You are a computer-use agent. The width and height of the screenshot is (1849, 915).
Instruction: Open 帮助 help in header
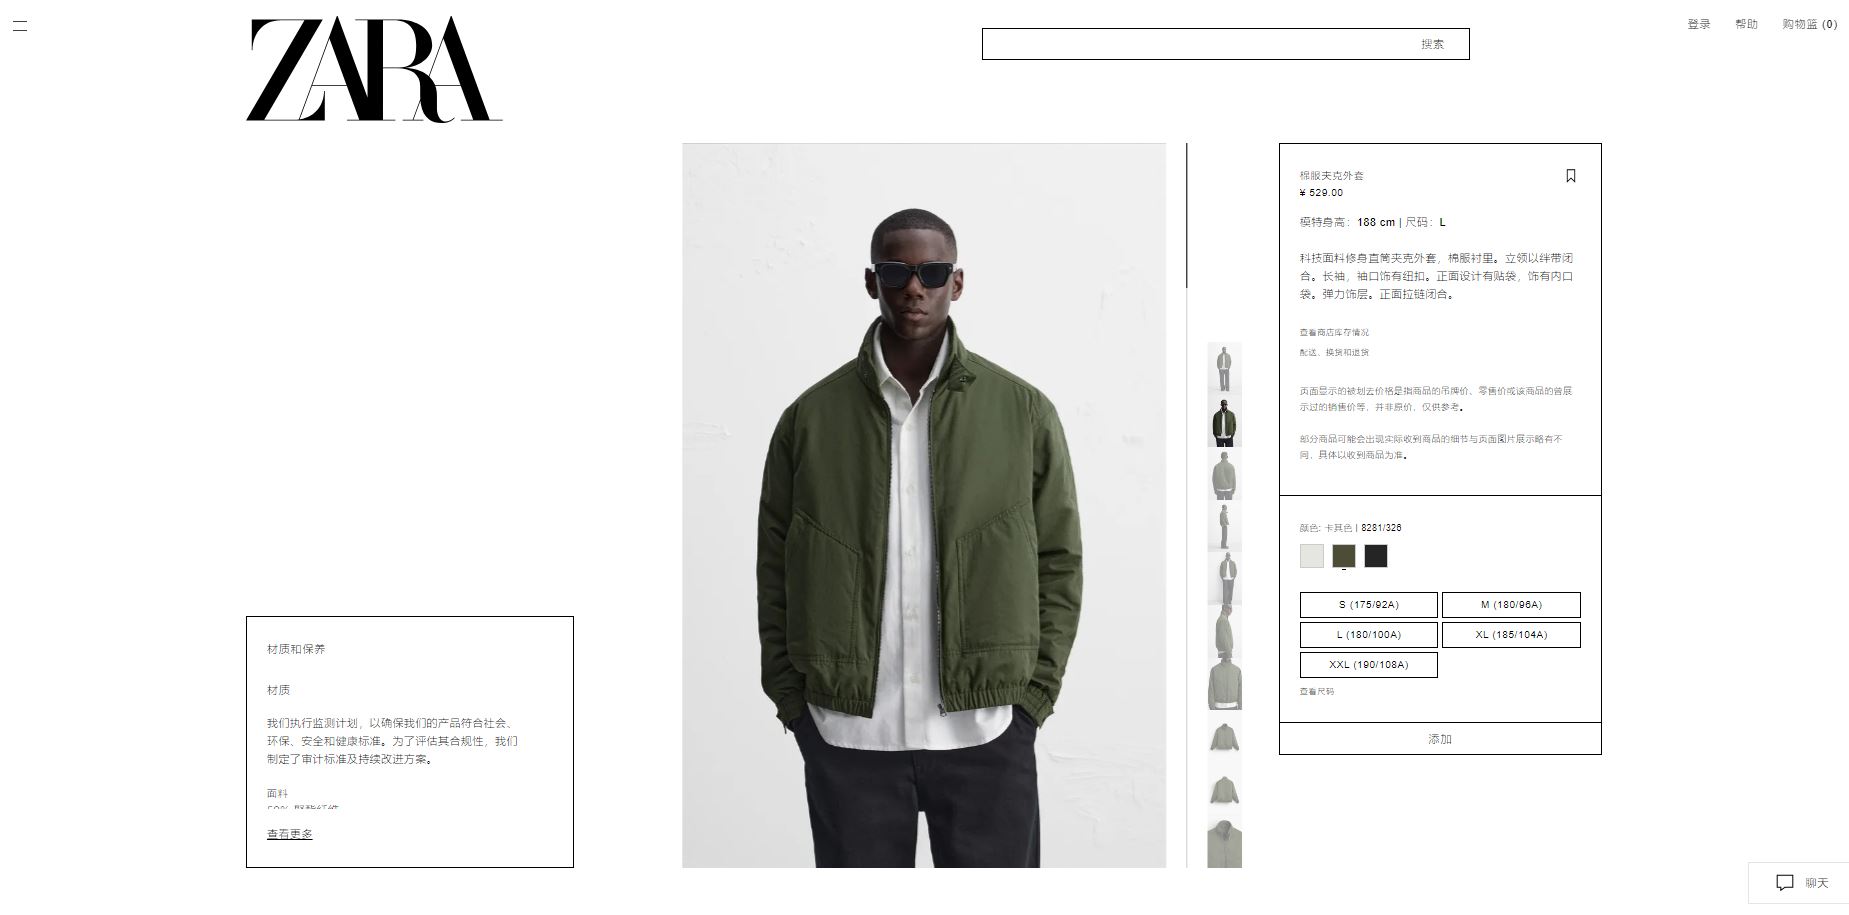point(1746,24)
